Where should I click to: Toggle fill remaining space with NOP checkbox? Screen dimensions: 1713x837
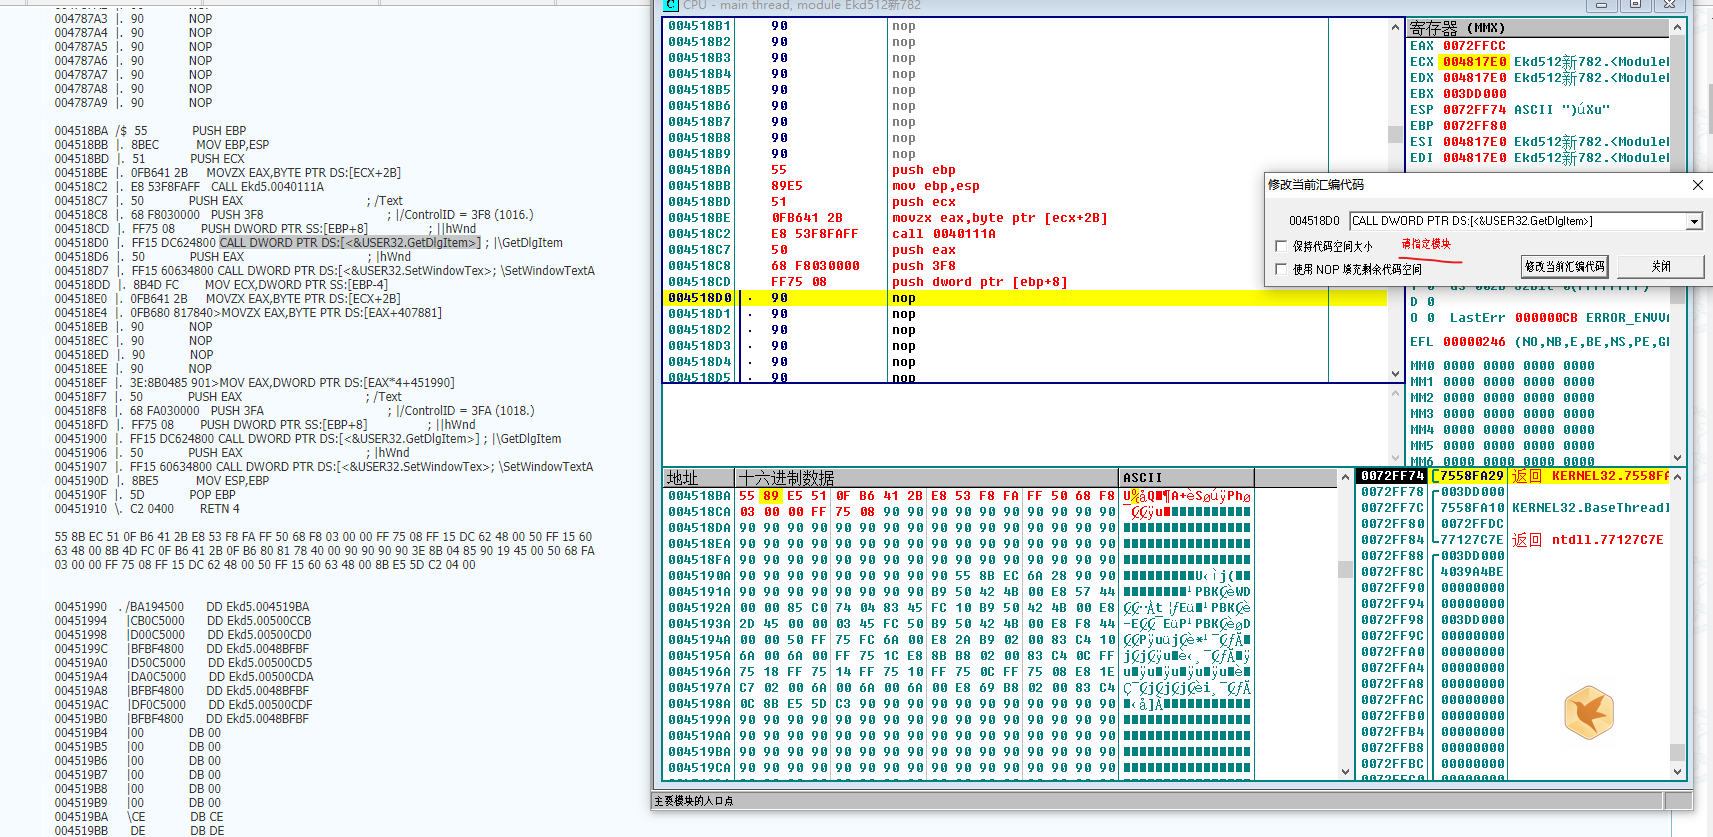(1281, 269)
